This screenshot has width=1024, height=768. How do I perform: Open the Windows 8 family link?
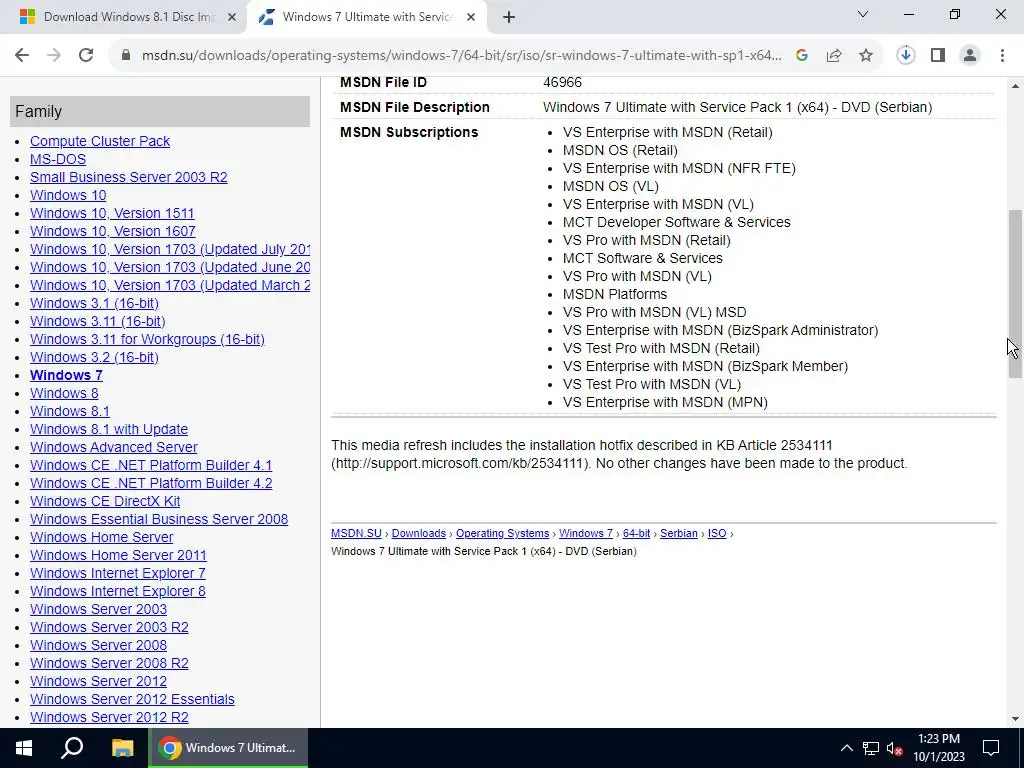(64, 393)
